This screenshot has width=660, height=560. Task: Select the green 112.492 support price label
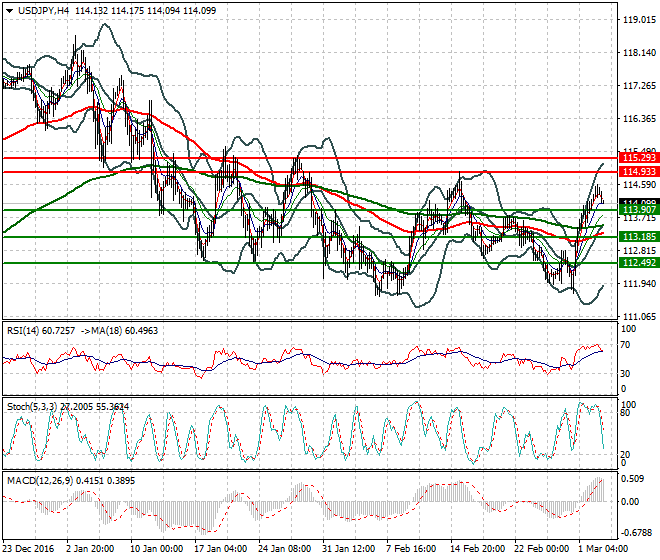[639, 263]
